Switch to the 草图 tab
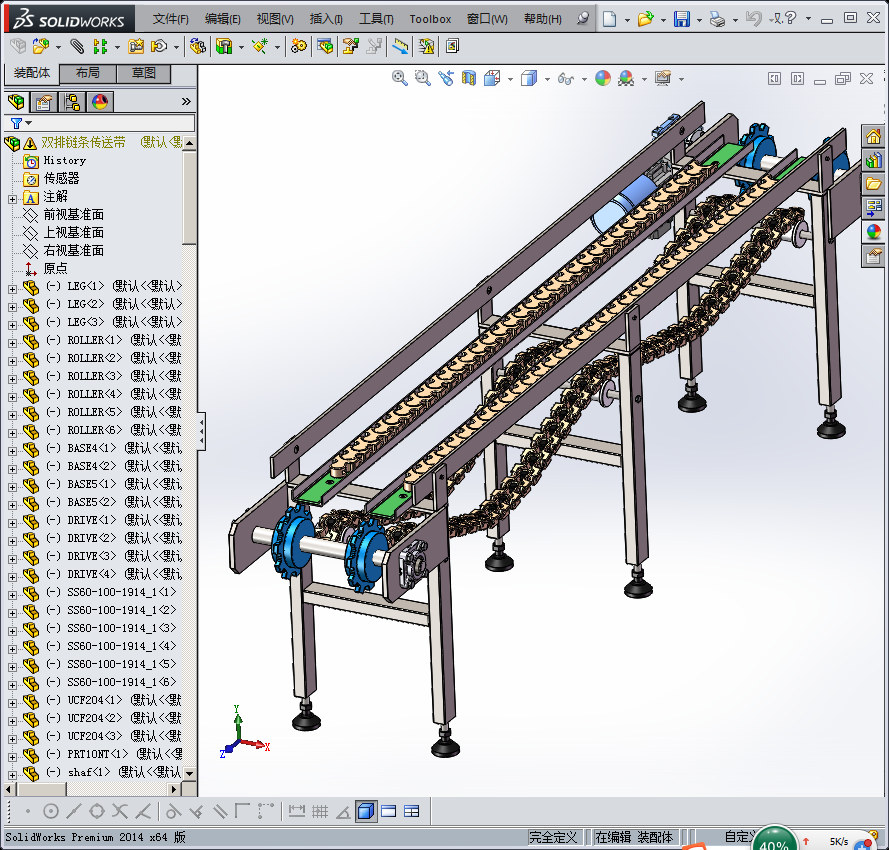This screenshot has height=850, width=889. [143, 73]
